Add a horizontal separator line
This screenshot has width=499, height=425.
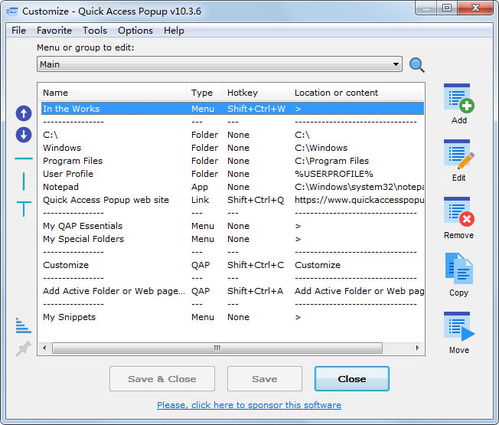24,158
